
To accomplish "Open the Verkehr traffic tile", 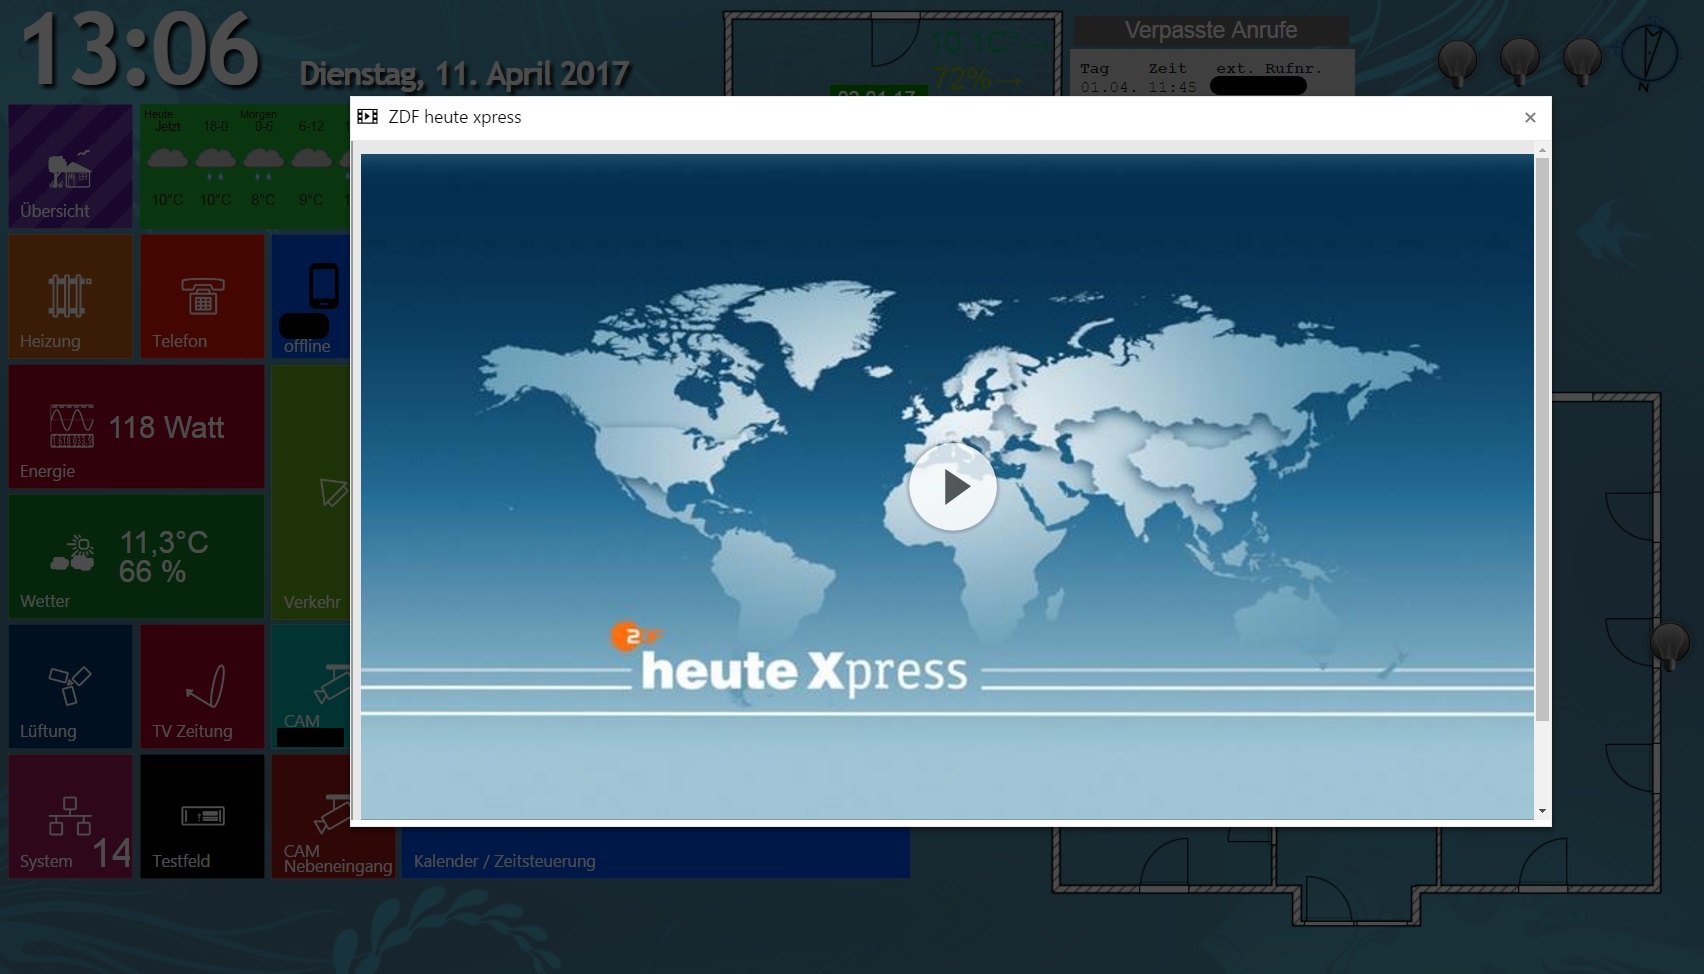I will (x=311, y=491).
